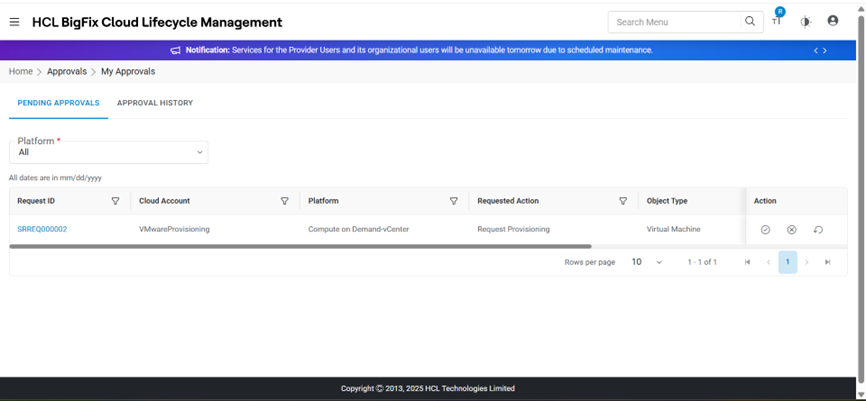Click the Compute on Demand-vCenter cell
The height and width of the screenshot is (401, 866).
pyautogui.click(x=358, y=229)
